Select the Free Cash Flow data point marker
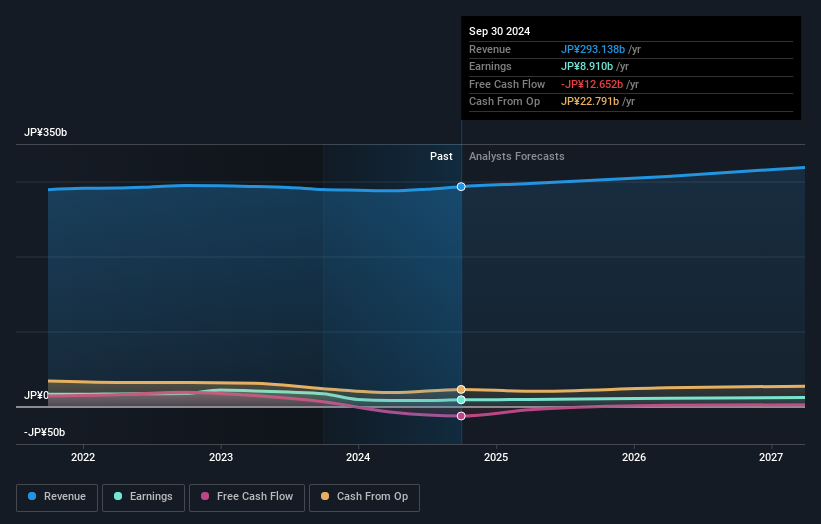Screen dimensions: 821x524 [x=461, y=416]
